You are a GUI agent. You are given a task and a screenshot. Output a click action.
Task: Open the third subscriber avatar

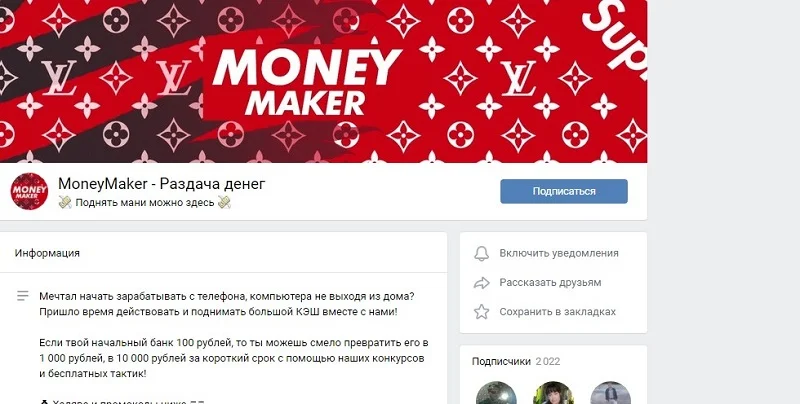(x=610, y=393)
